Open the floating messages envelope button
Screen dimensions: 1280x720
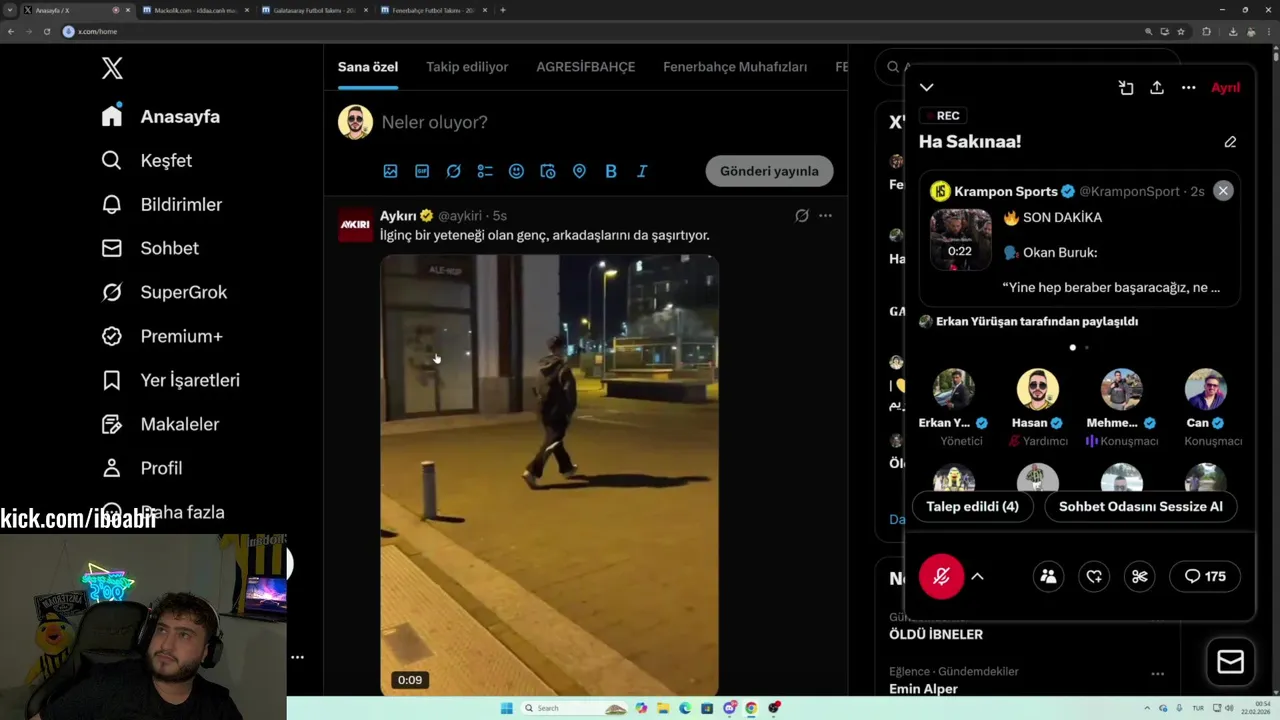[1230, 662]
